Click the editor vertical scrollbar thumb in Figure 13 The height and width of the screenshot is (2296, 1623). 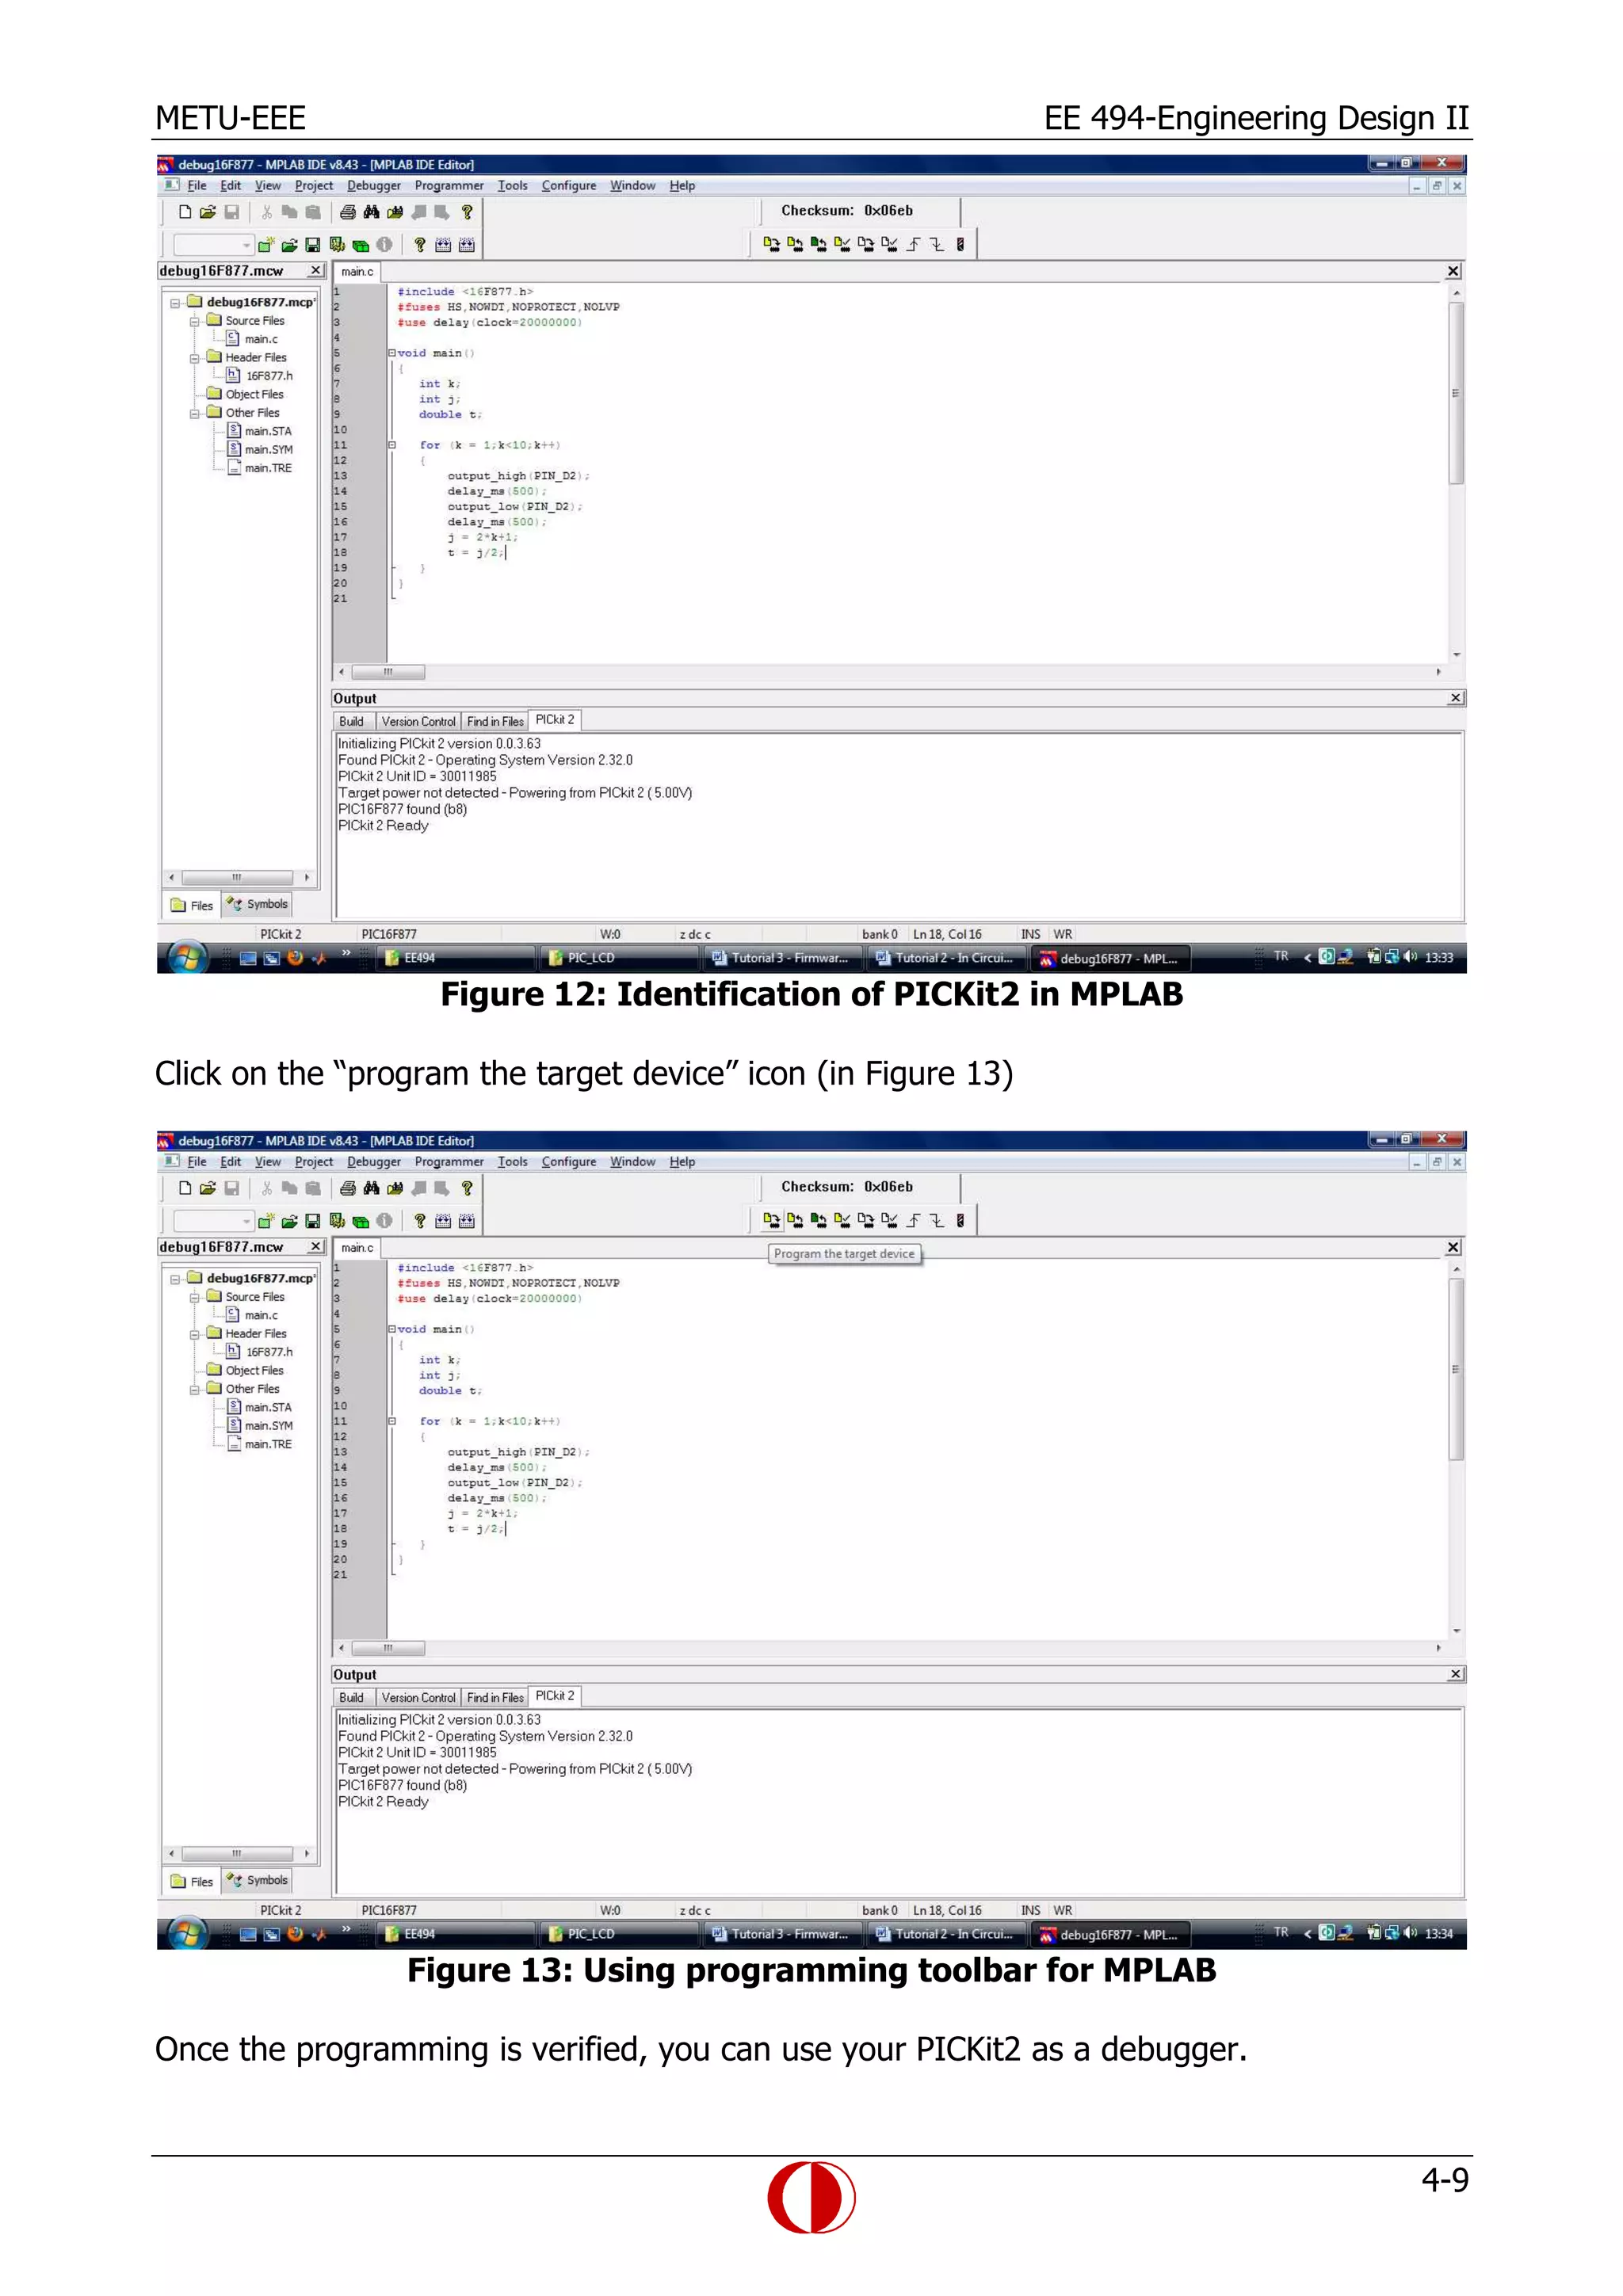point(1456,1369)
